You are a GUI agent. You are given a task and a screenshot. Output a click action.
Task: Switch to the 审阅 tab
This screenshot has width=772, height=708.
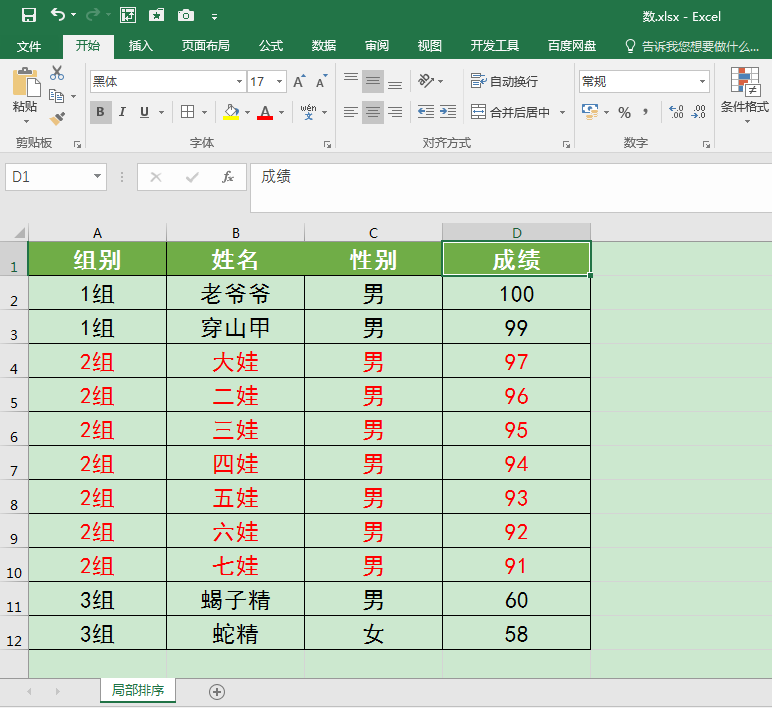point(377,46)
